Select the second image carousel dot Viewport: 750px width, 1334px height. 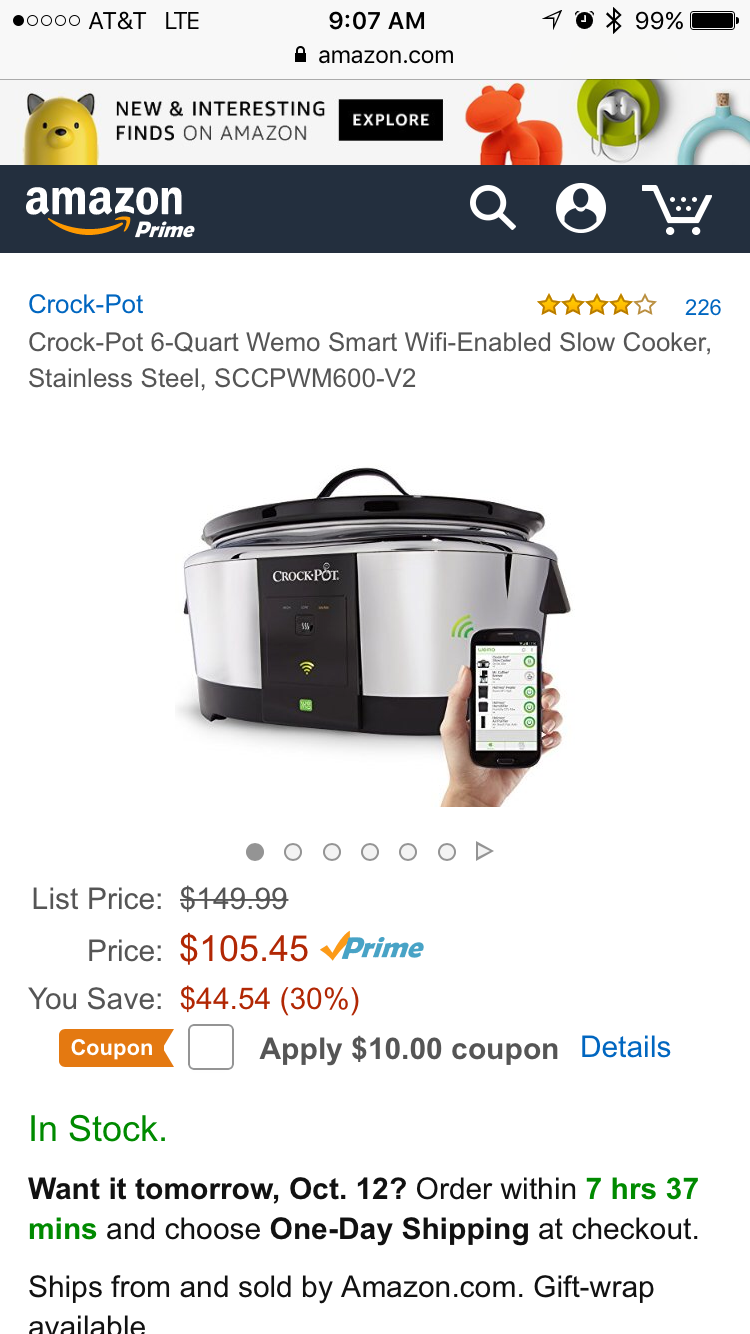tap(293, 852)
